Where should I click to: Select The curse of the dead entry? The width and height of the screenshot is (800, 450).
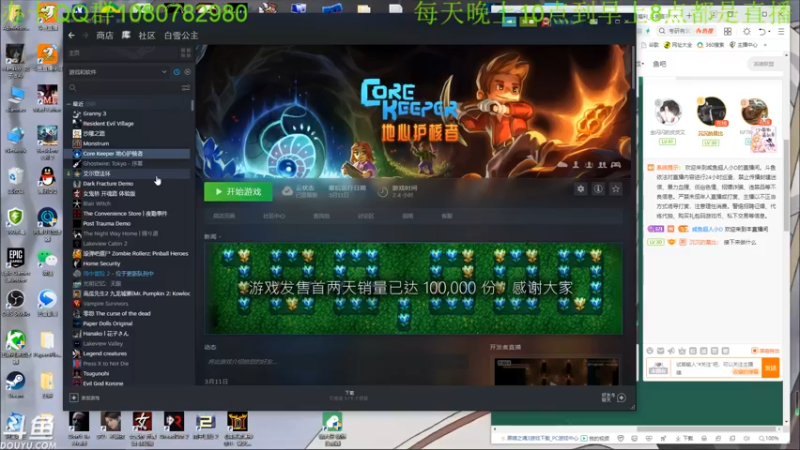[116, 313]
